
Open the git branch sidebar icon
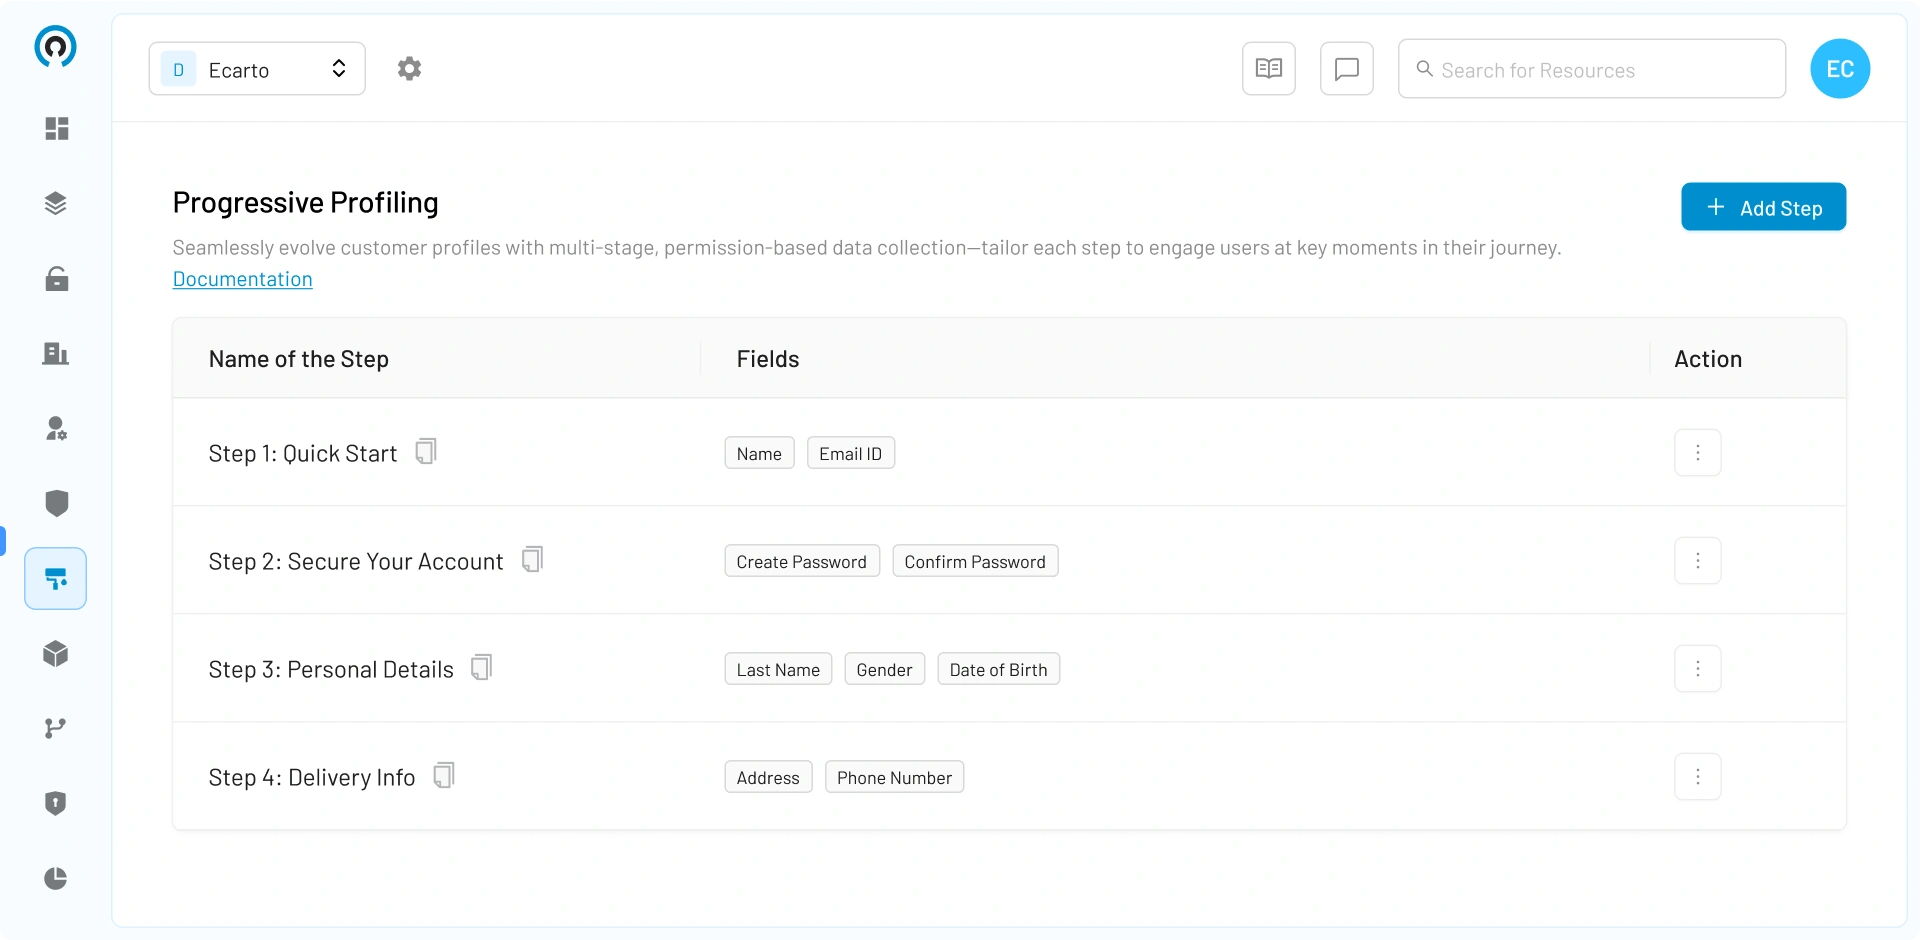click(x=56, y=728)
